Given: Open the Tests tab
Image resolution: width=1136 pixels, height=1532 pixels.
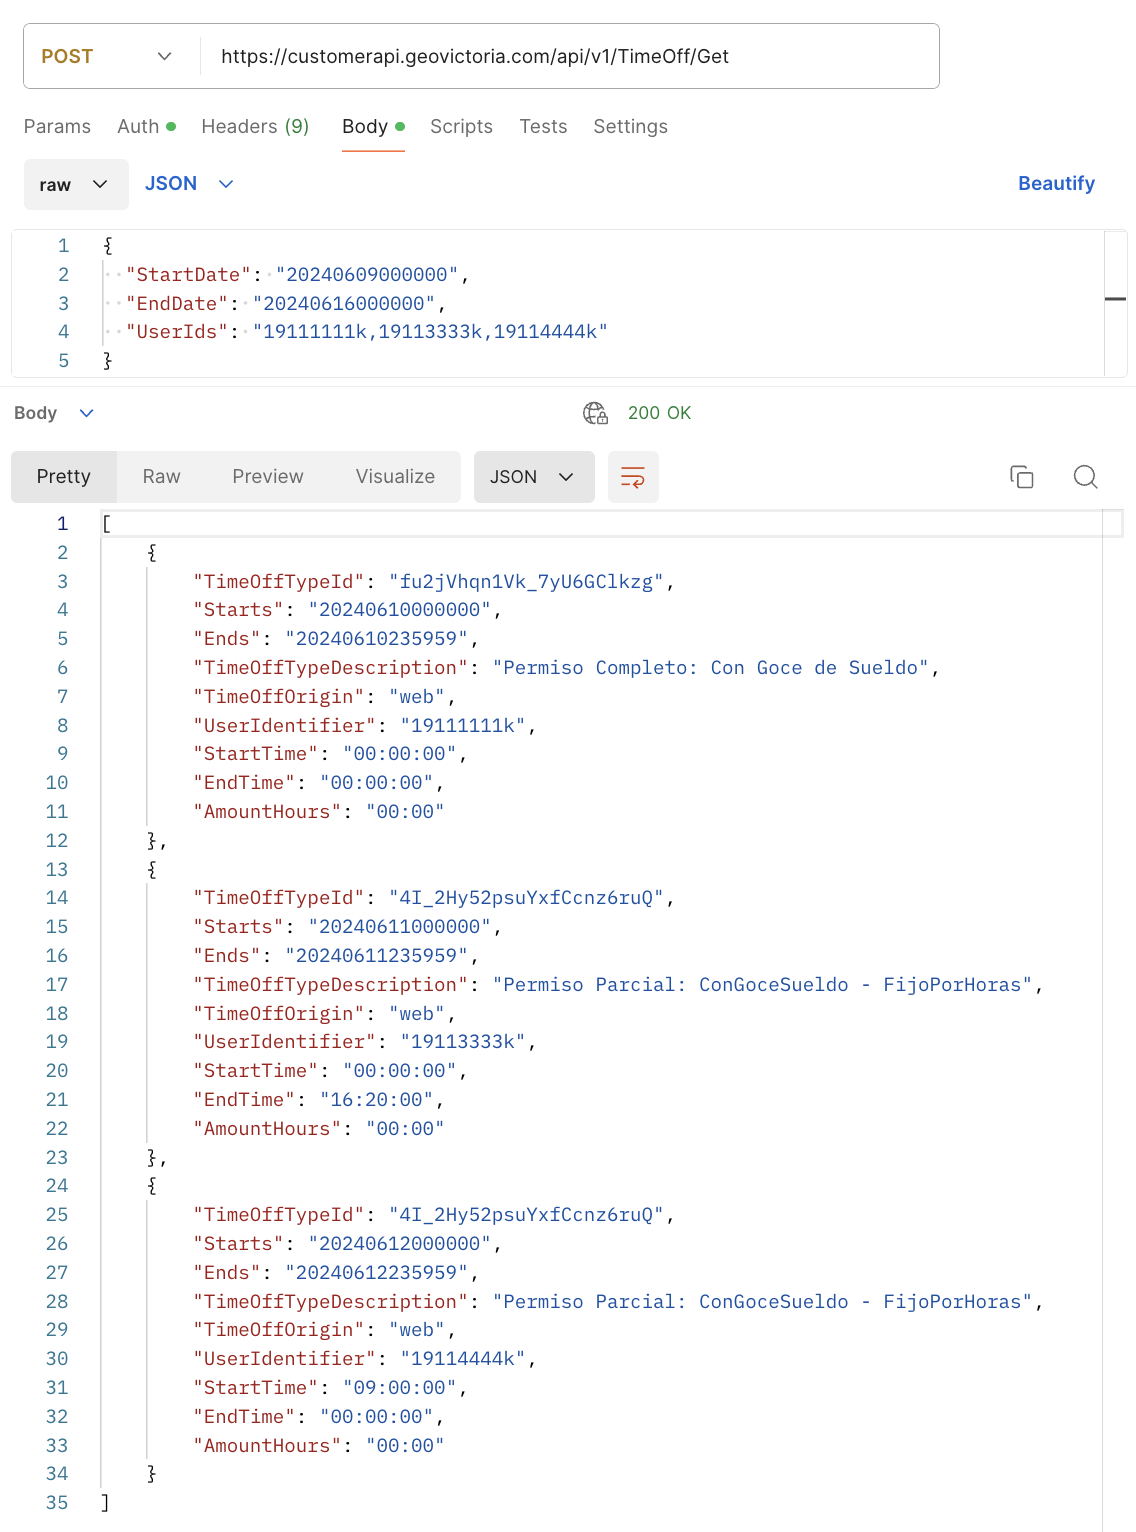Looking at the screenshot, I should [543, 127].
